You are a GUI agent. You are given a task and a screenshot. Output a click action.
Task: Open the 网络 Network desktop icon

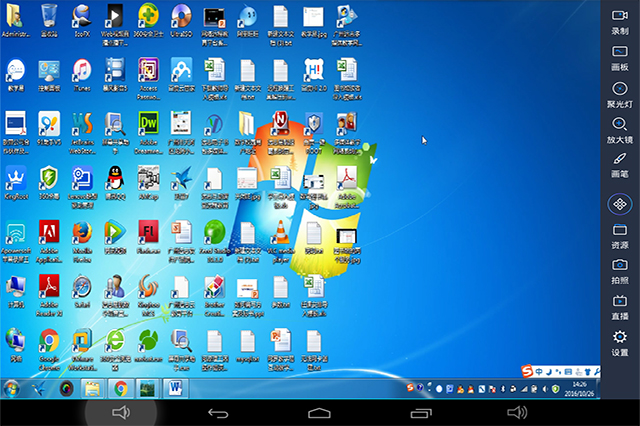[x=16, y=345]
